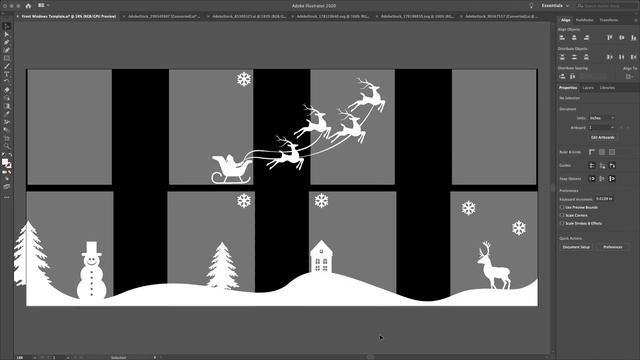640x360 pixels.
Task: Click the Edit Artboards button
Action: click(x=602, y=138)
